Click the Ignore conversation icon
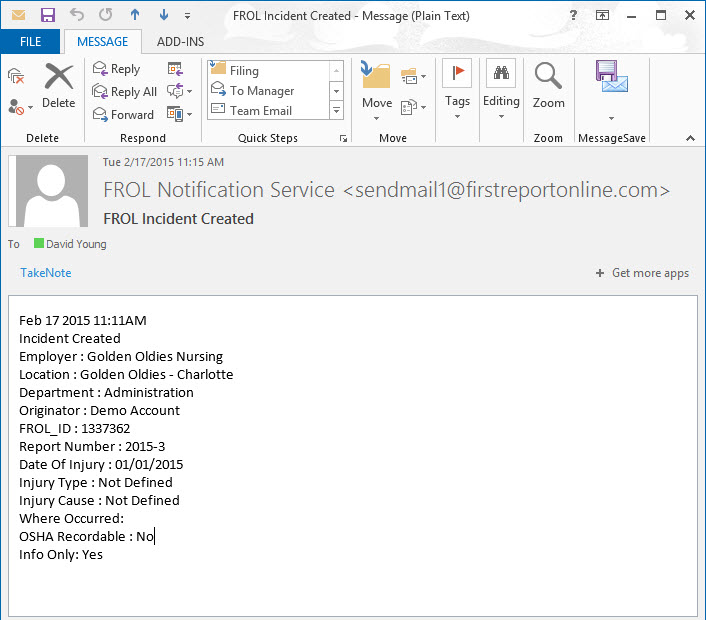This screenshot has width=706, height=620. point(15,76)
